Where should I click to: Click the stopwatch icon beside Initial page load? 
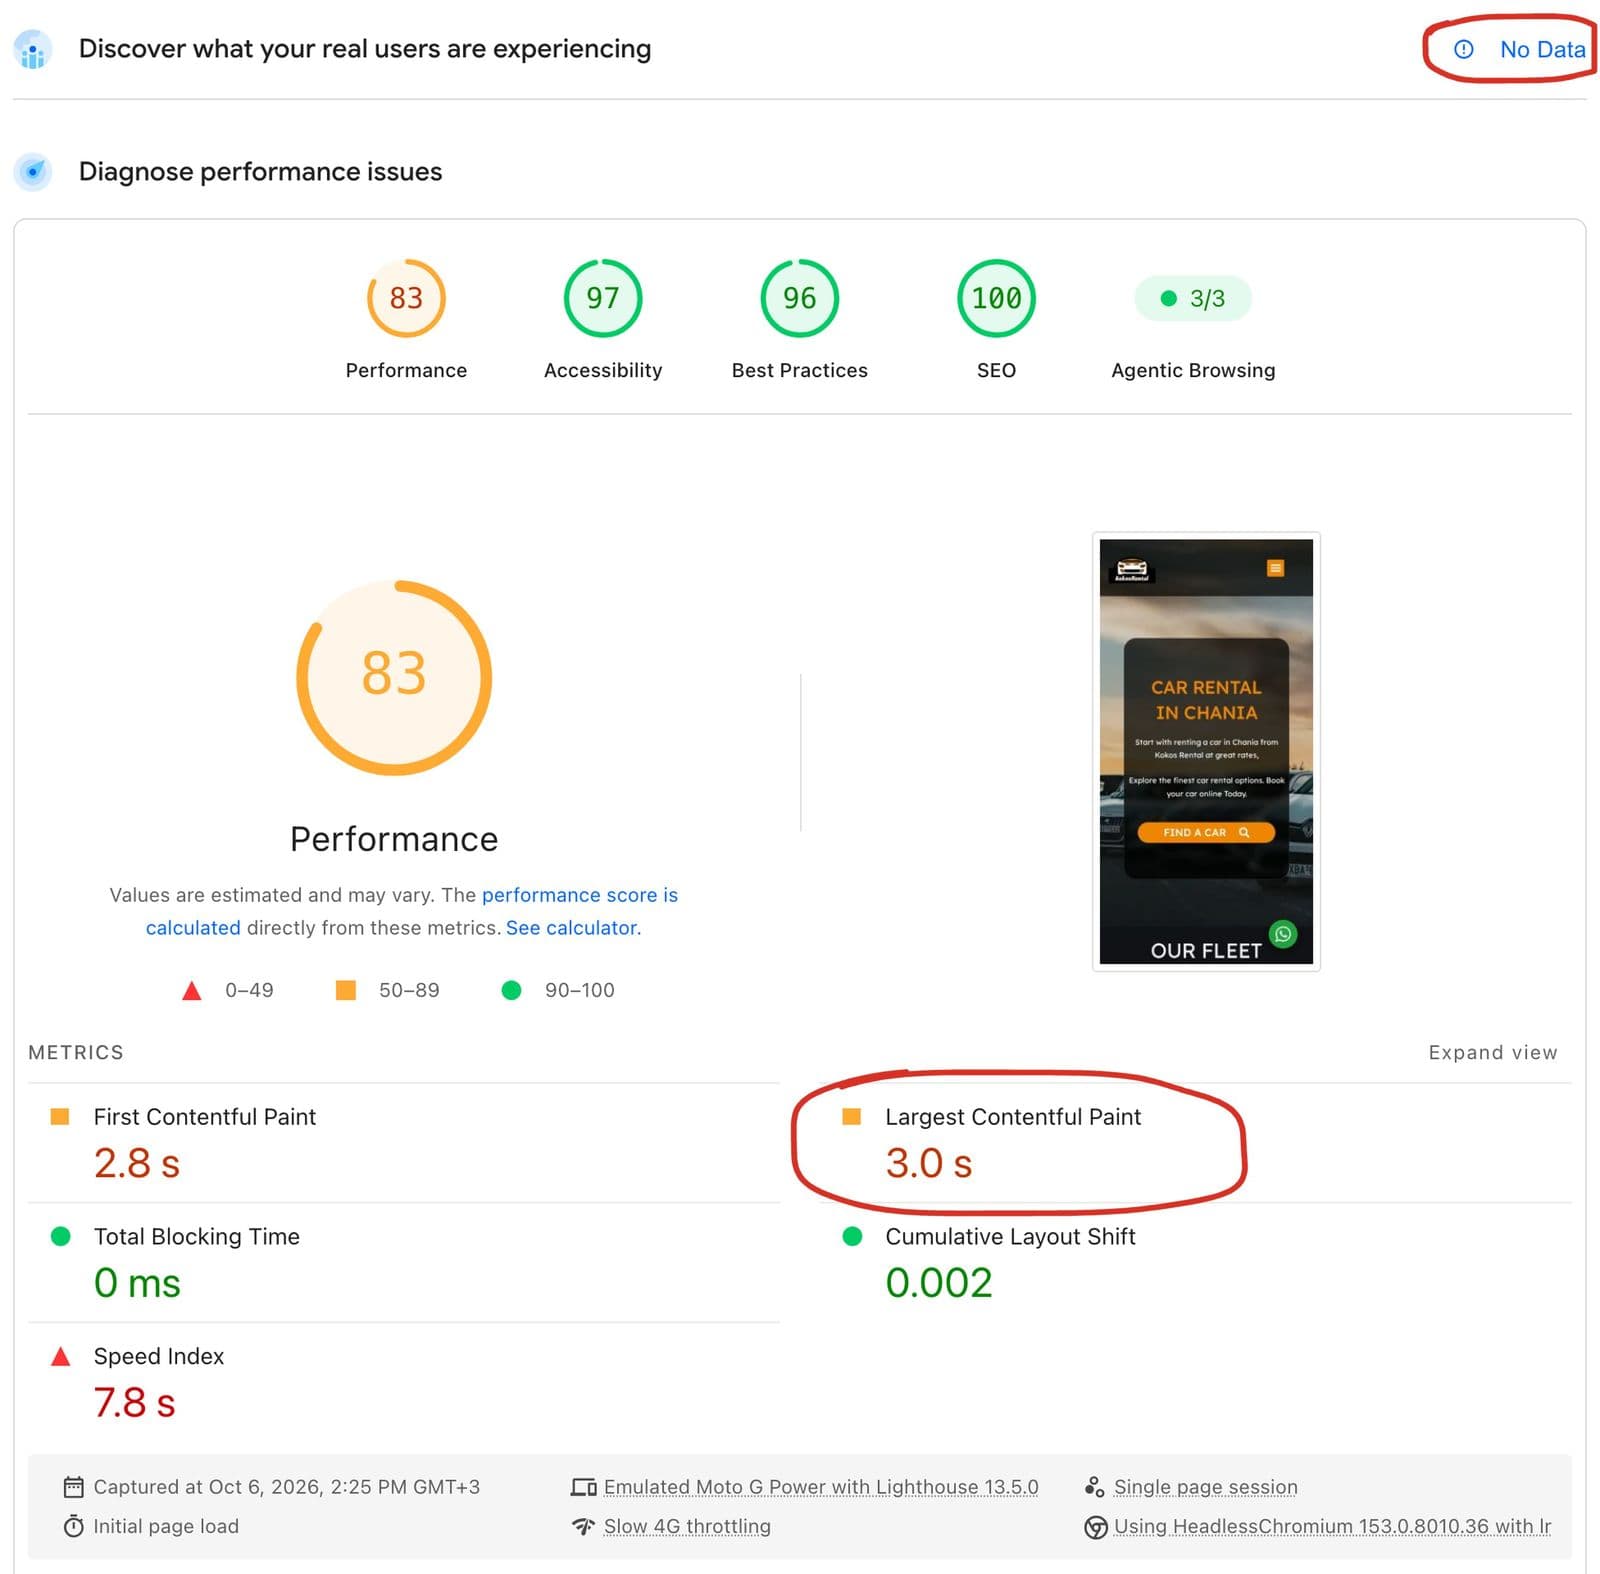(73, 1526)
